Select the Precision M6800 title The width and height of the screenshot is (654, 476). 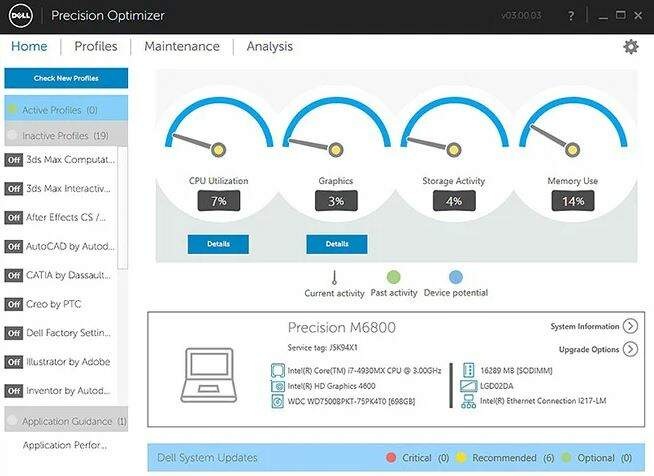coord(342,327)
